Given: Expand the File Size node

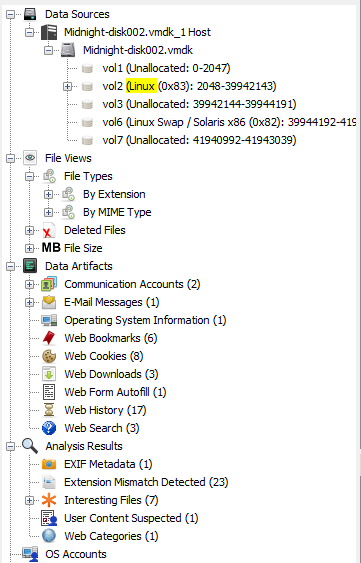Looking at the screenshot, I should 29,248.
